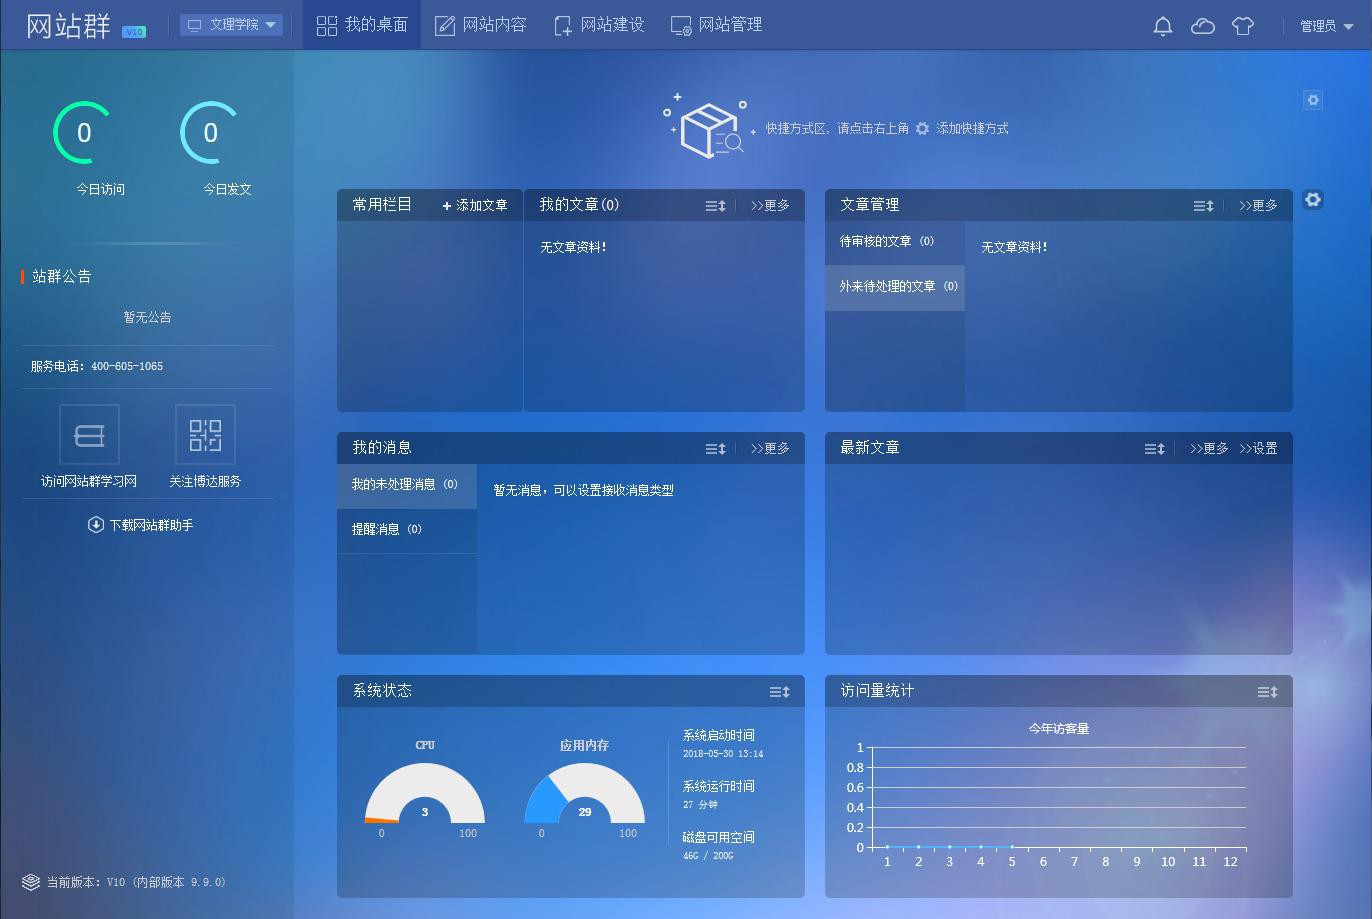
Task: Expand sort options in 我的文章 panel
Action: click(x=715, y=206)
